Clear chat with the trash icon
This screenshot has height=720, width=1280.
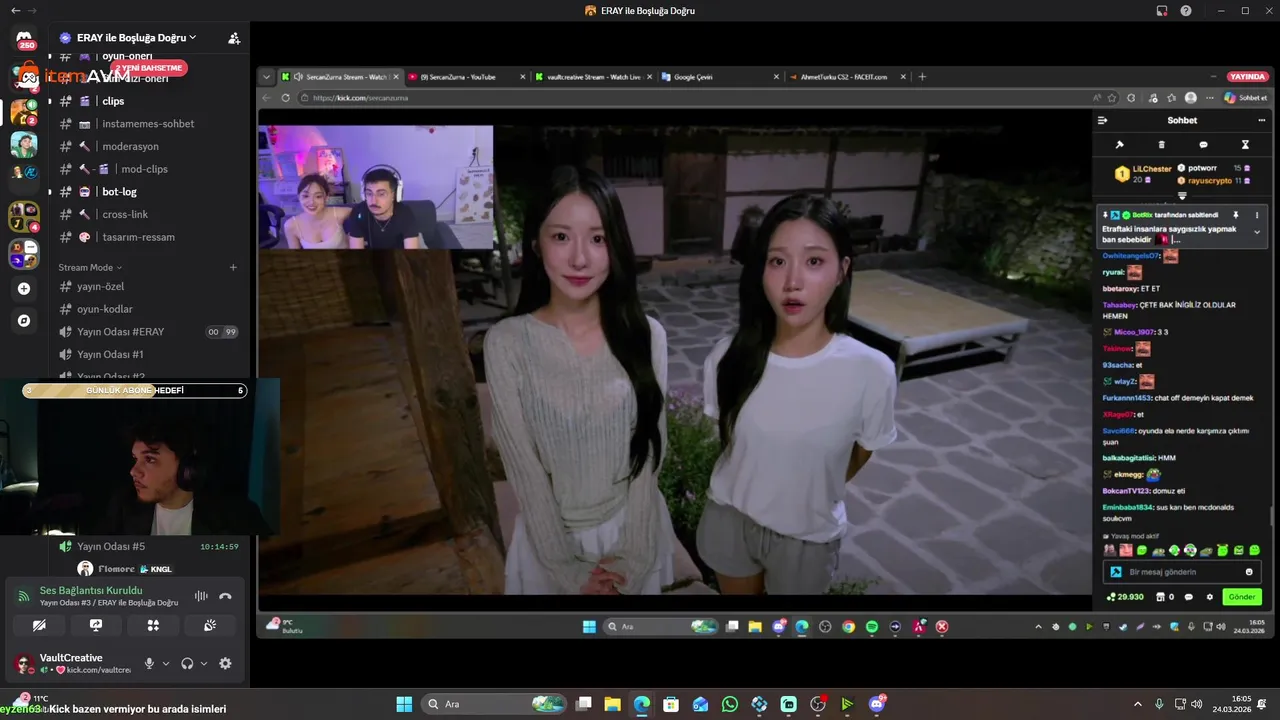[1161, 145]
